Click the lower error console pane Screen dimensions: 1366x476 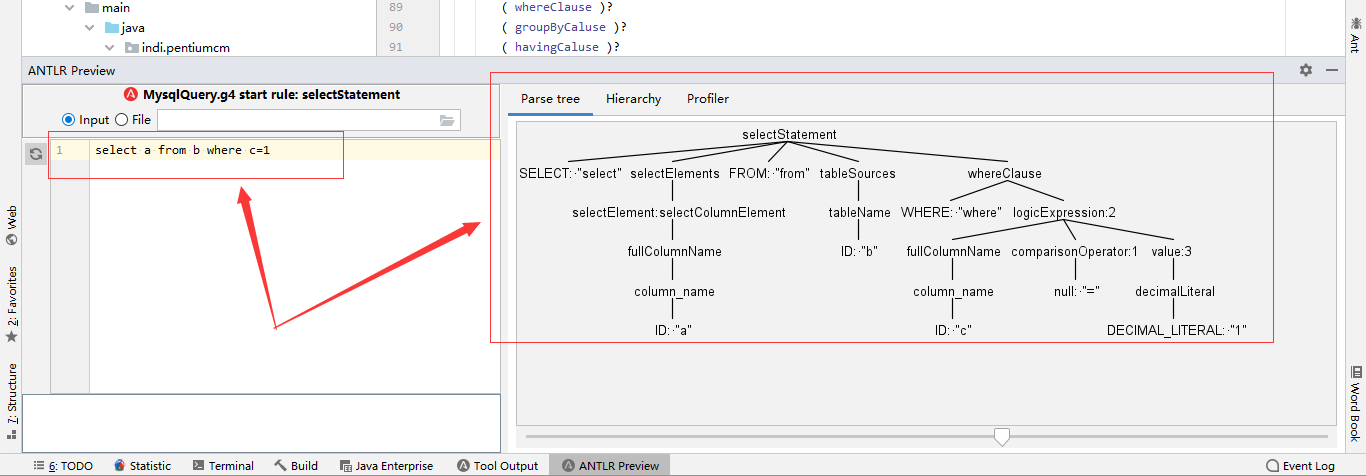click(262, 423)
